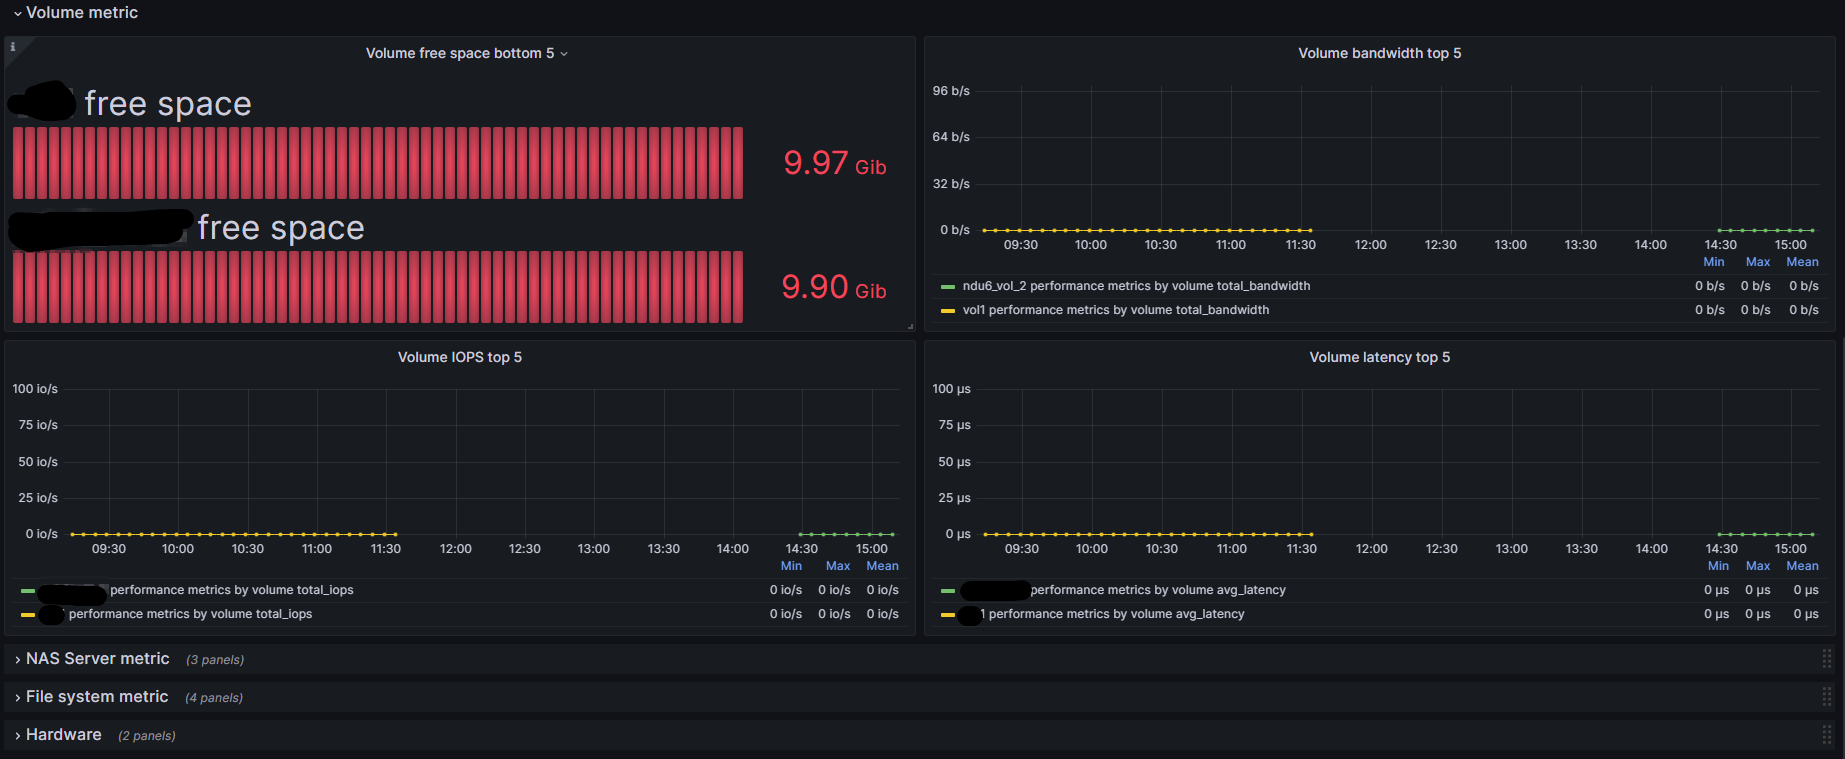This screenshot has height=759, width=1845.
Task: Grab the Hardware row drag handle
Action: (x=1827, y=735)
